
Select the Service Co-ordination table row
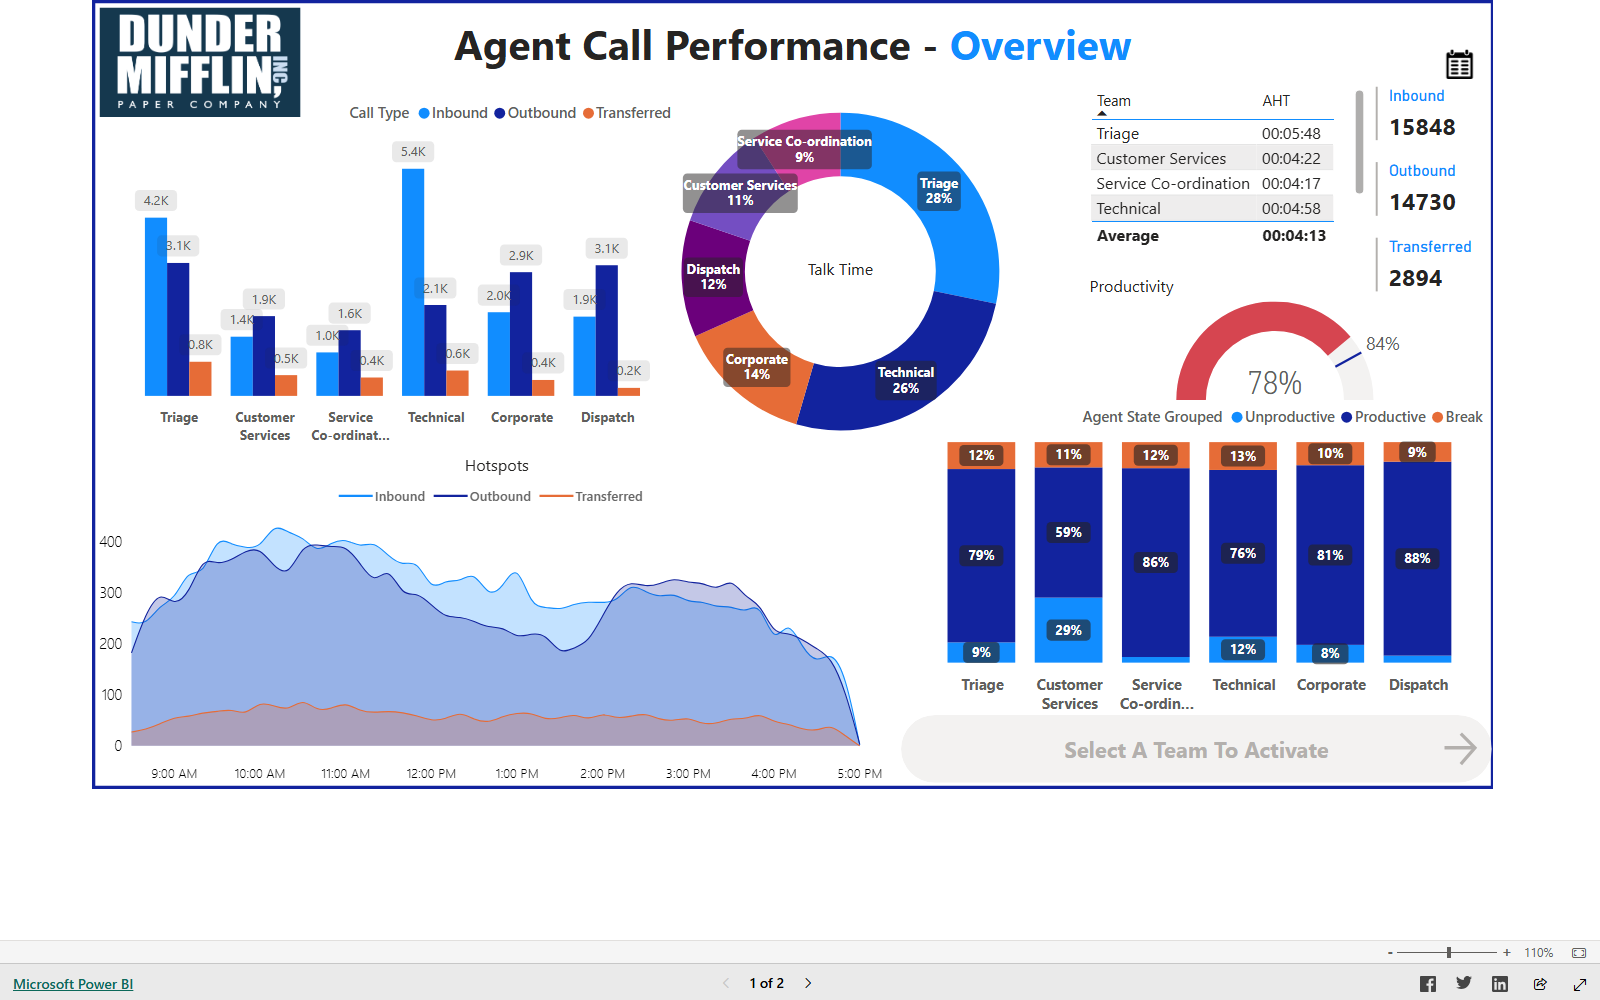[x=1212, y=183]
